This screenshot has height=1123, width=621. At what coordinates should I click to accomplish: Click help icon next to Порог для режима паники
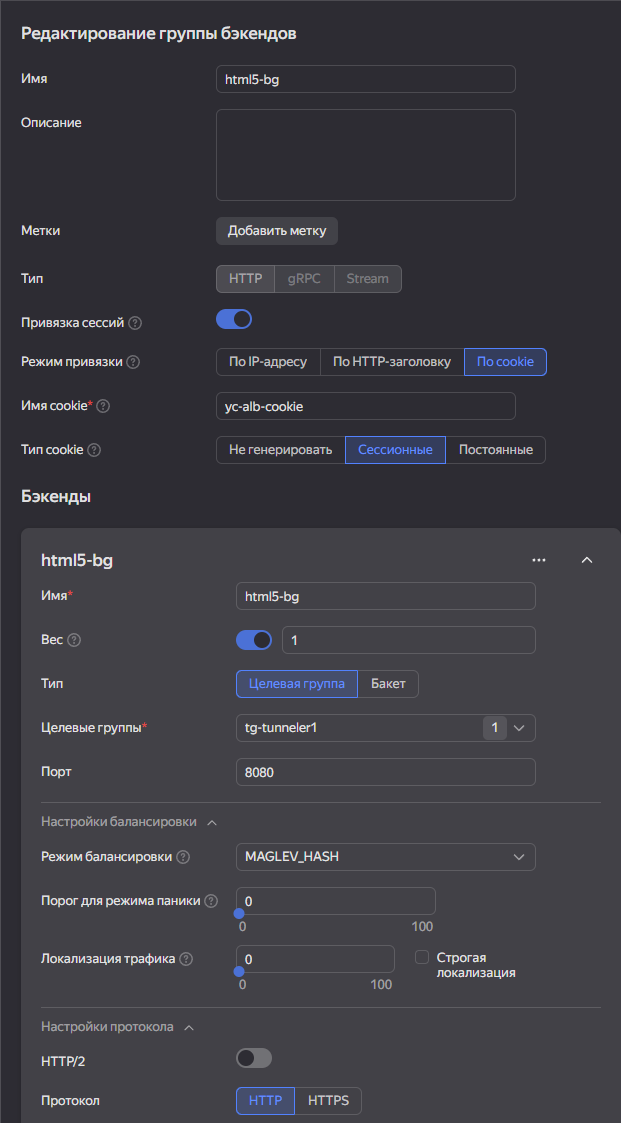[211, 901]
